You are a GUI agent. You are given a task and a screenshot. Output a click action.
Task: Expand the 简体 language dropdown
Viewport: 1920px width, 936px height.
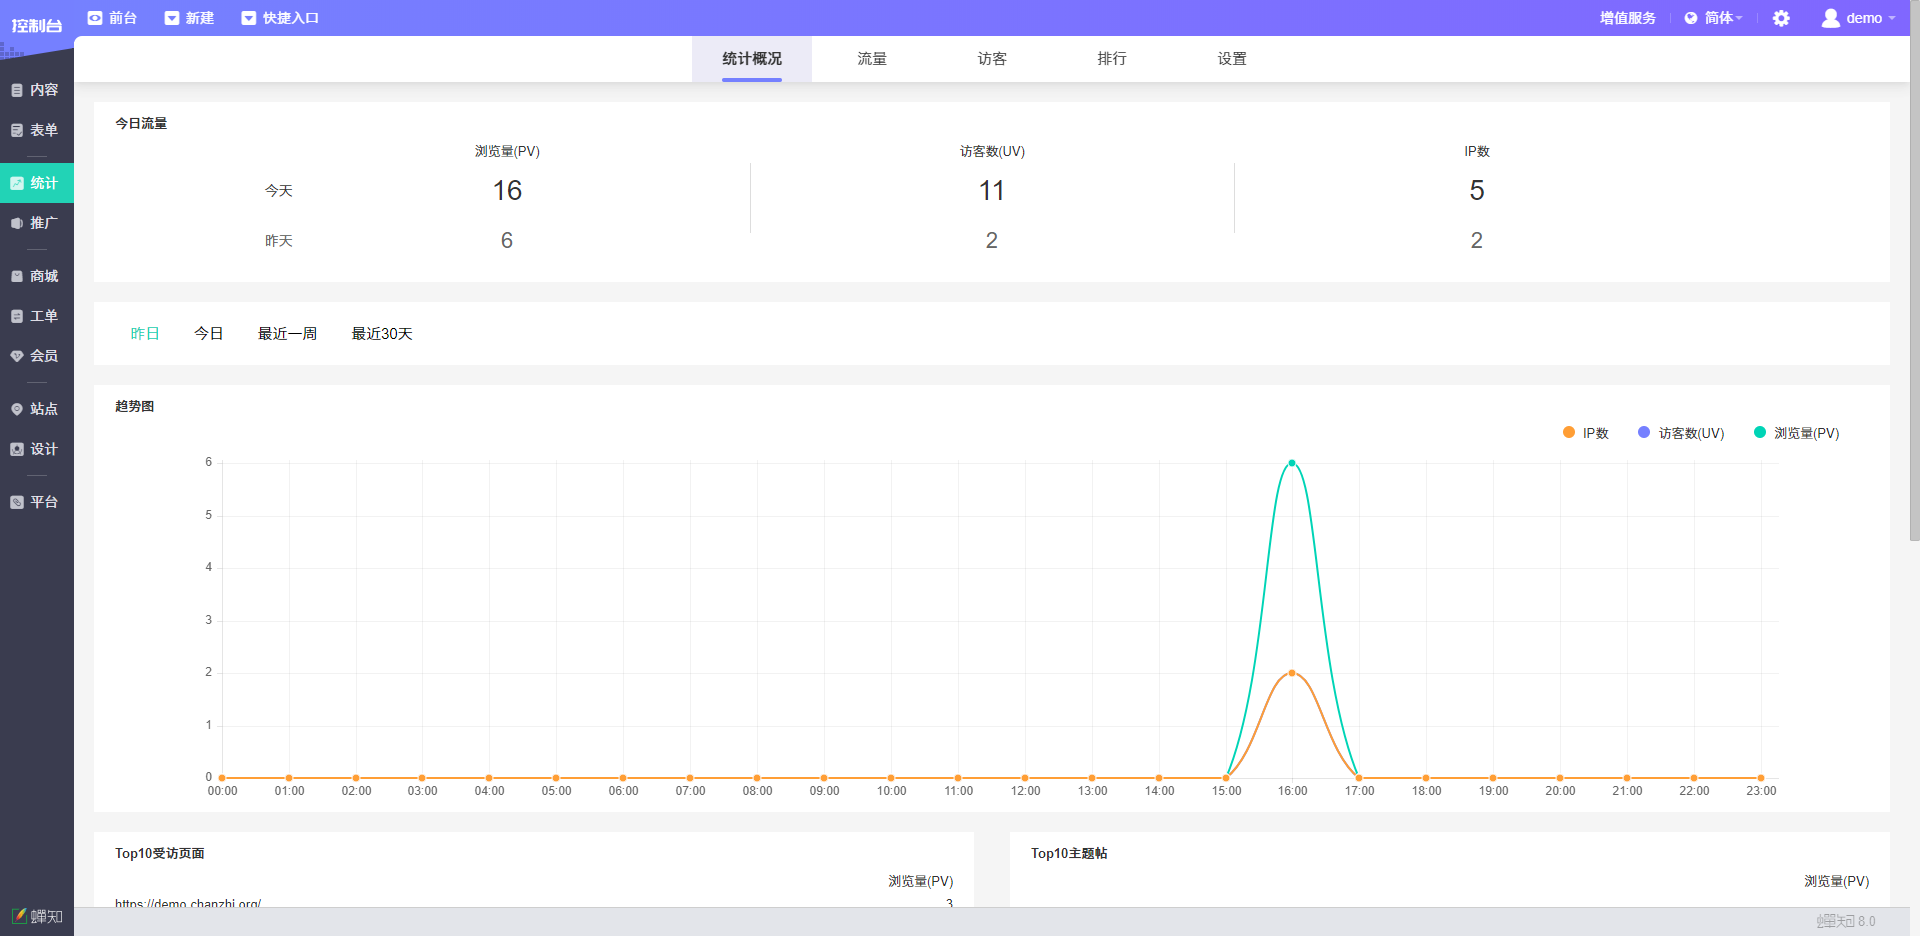click(x=1713, y=18)
